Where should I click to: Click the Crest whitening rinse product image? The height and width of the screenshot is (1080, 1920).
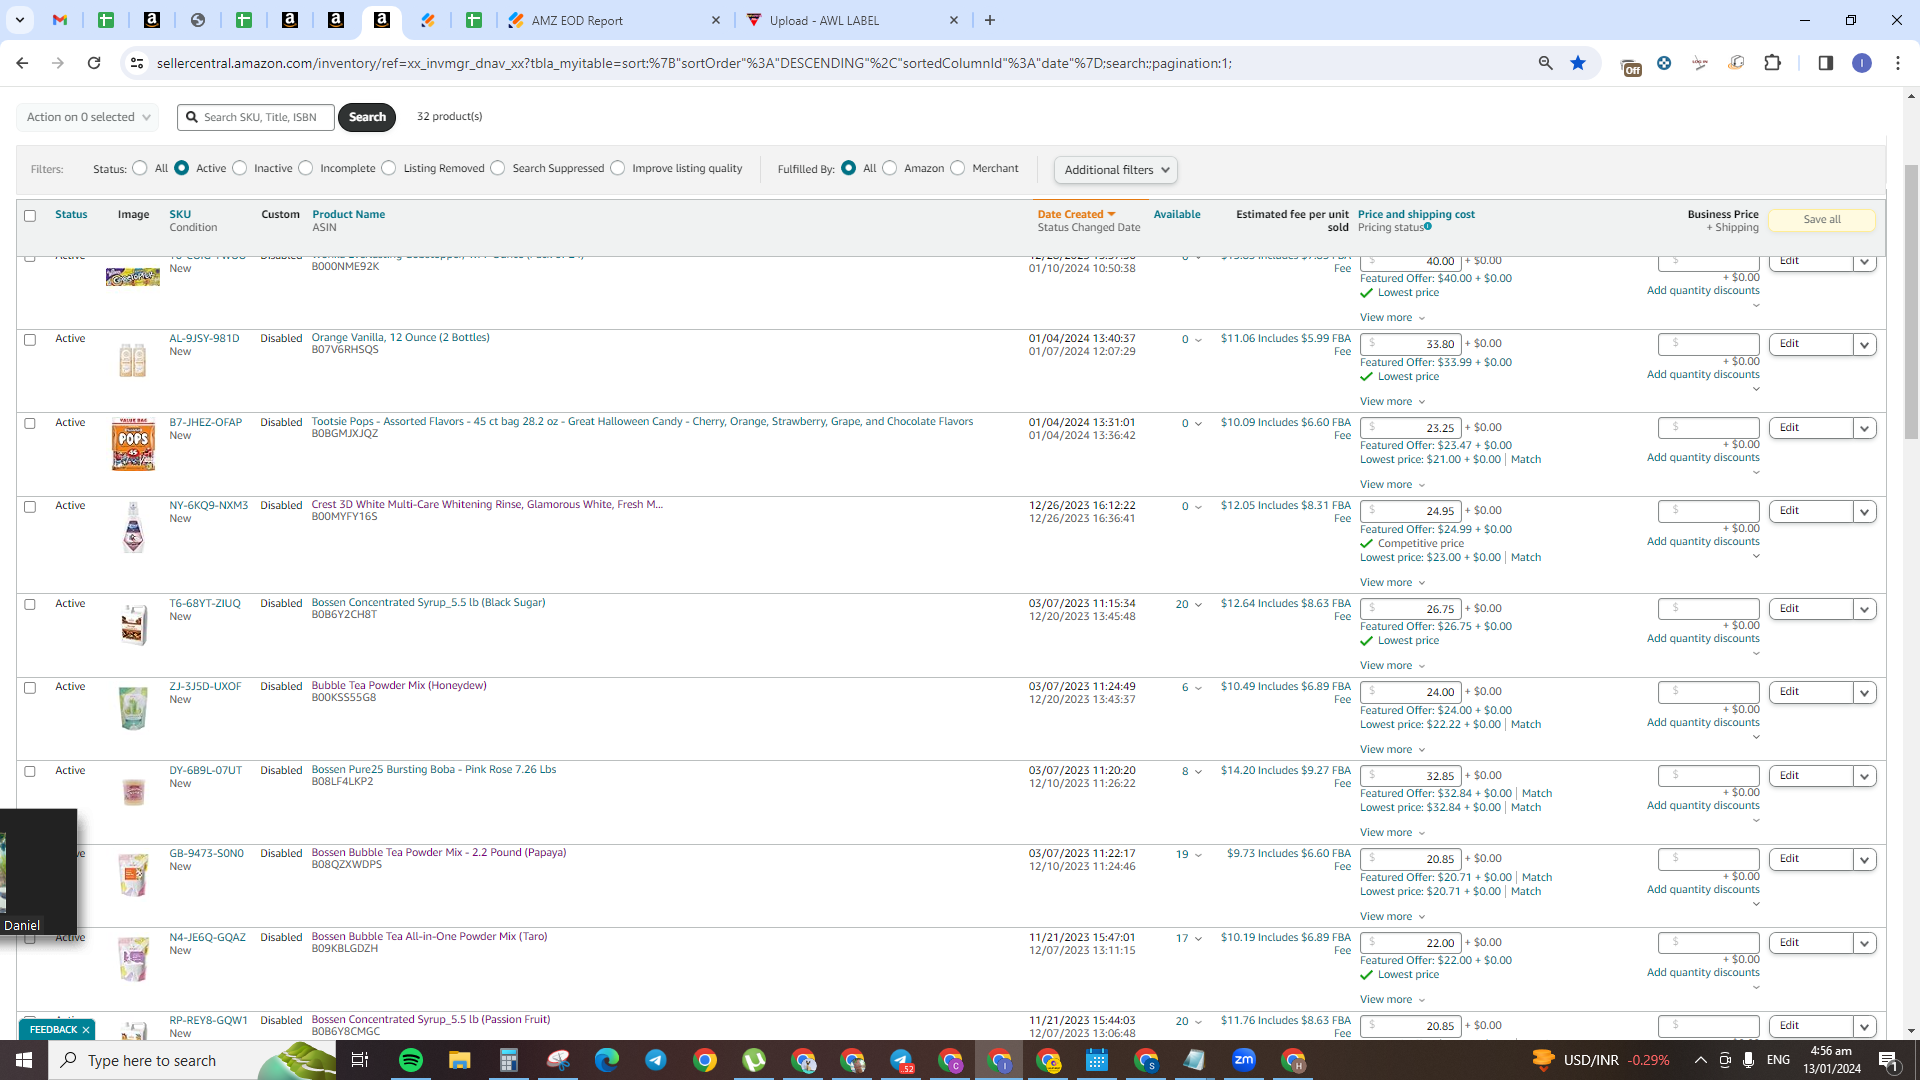pyautogui.click(x=133, y=528)
